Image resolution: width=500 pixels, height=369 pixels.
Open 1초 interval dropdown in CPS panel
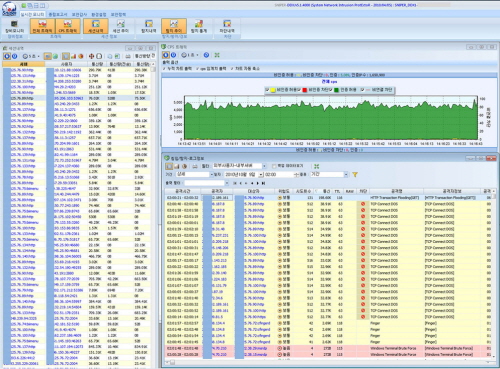coord(197,55)
